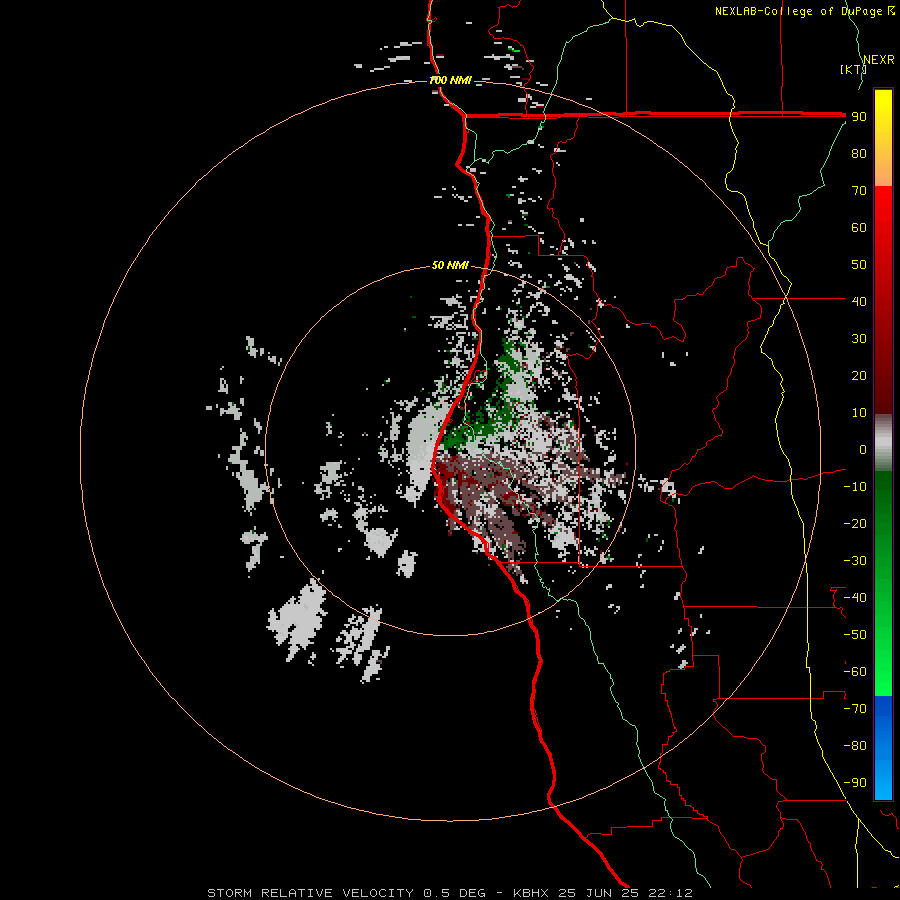Click the 25 JUN 25 date text
Viewport: 900px width, 900px height.
click(x=600, y=893)
